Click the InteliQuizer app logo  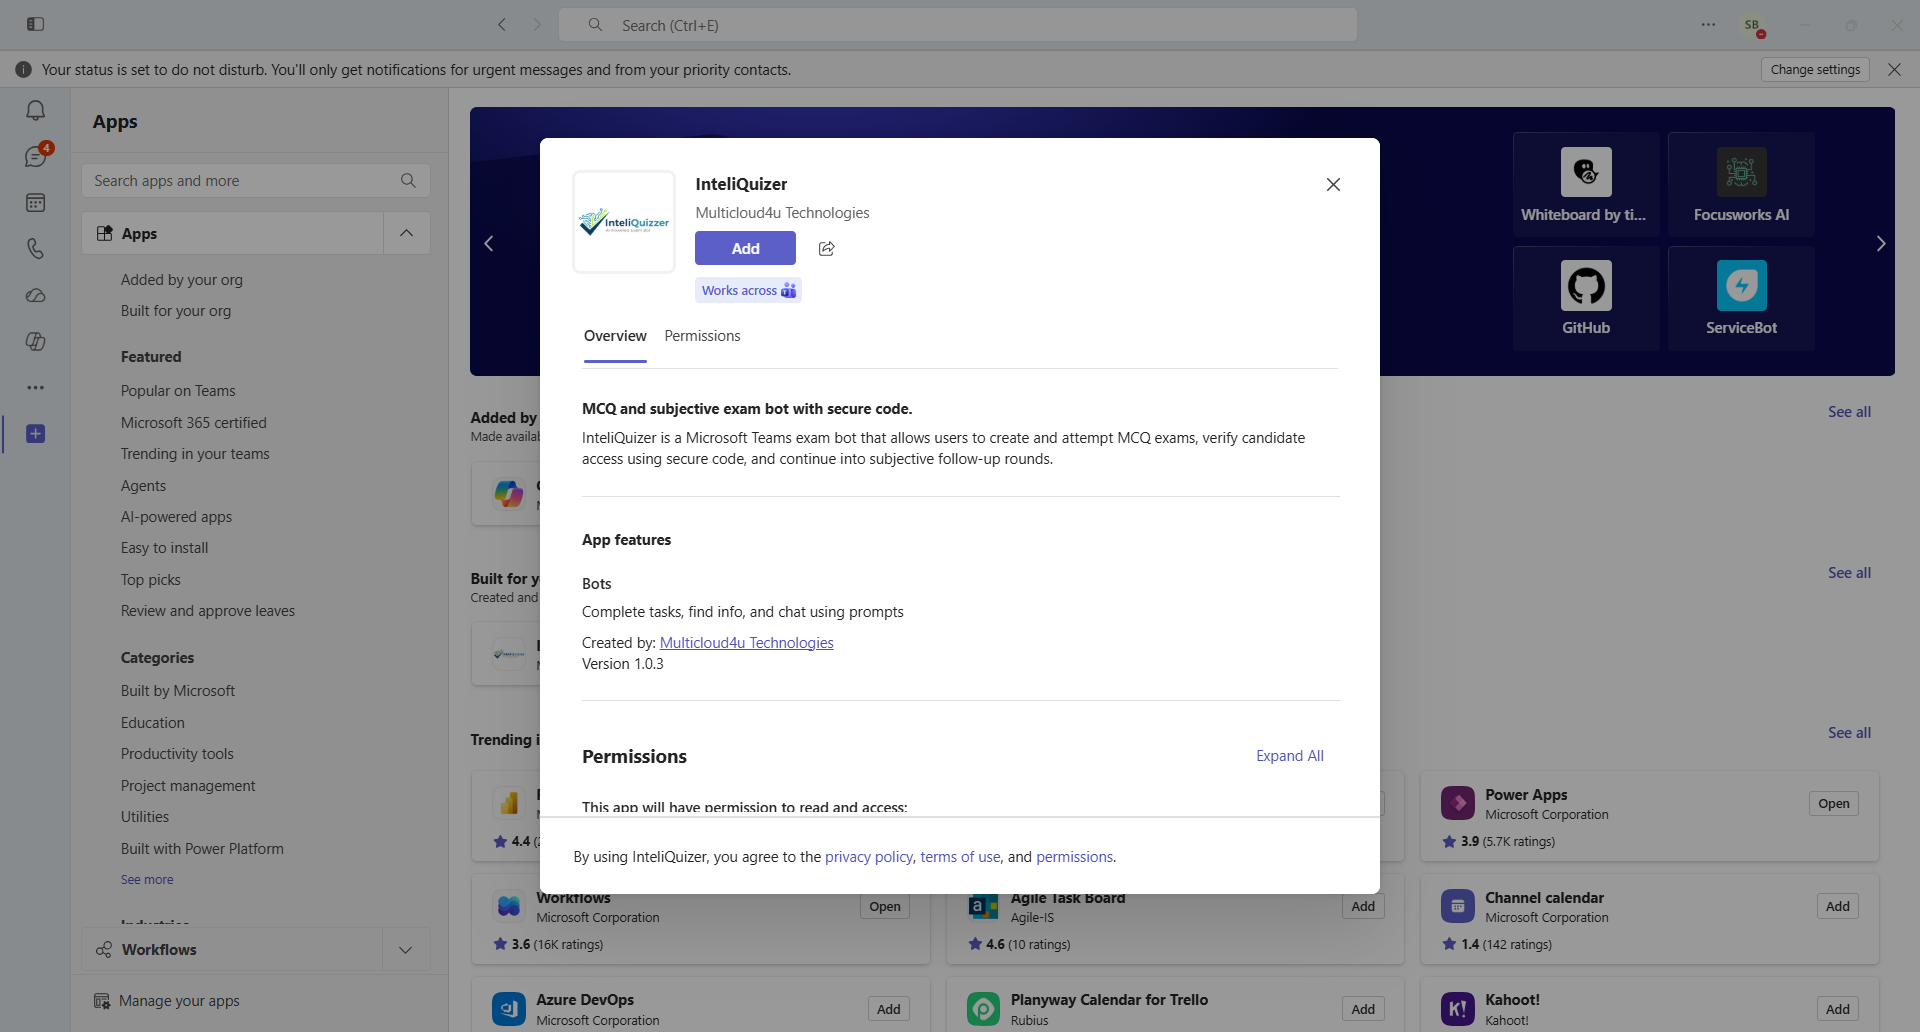tap(624, 222)
